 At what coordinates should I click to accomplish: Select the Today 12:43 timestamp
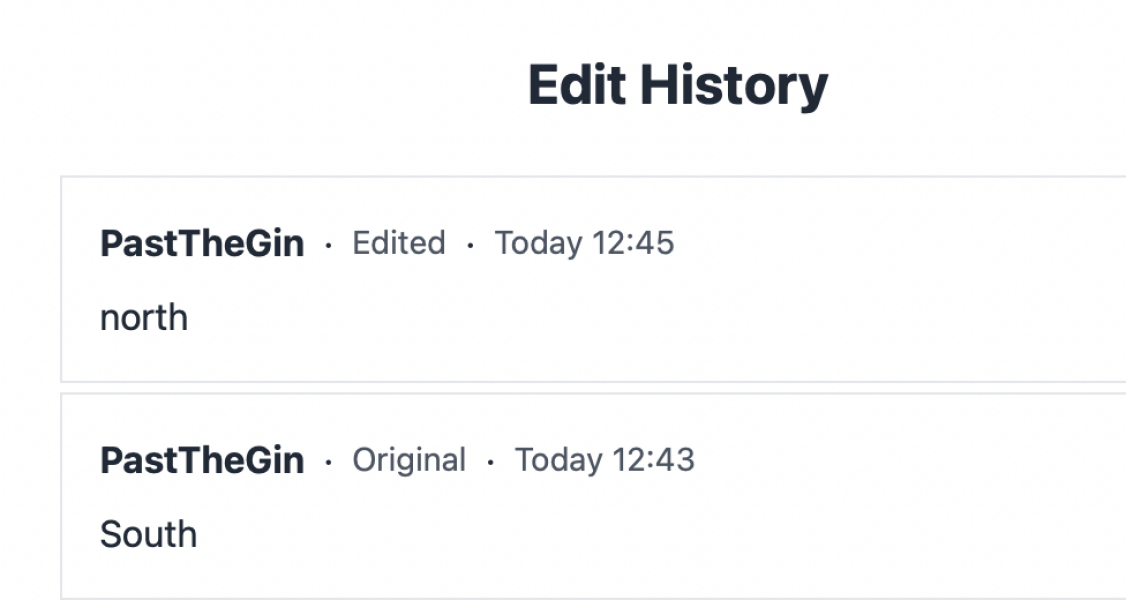[x=604, y=460]
